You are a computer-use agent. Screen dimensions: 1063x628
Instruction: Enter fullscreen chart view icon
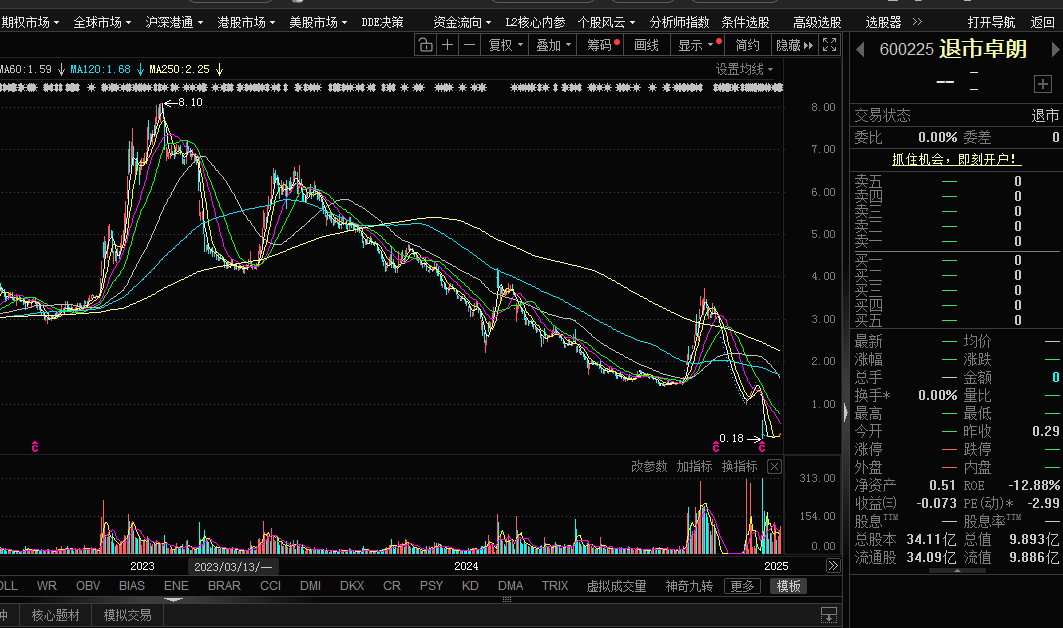pyautogui.click(x=829, y=45)
